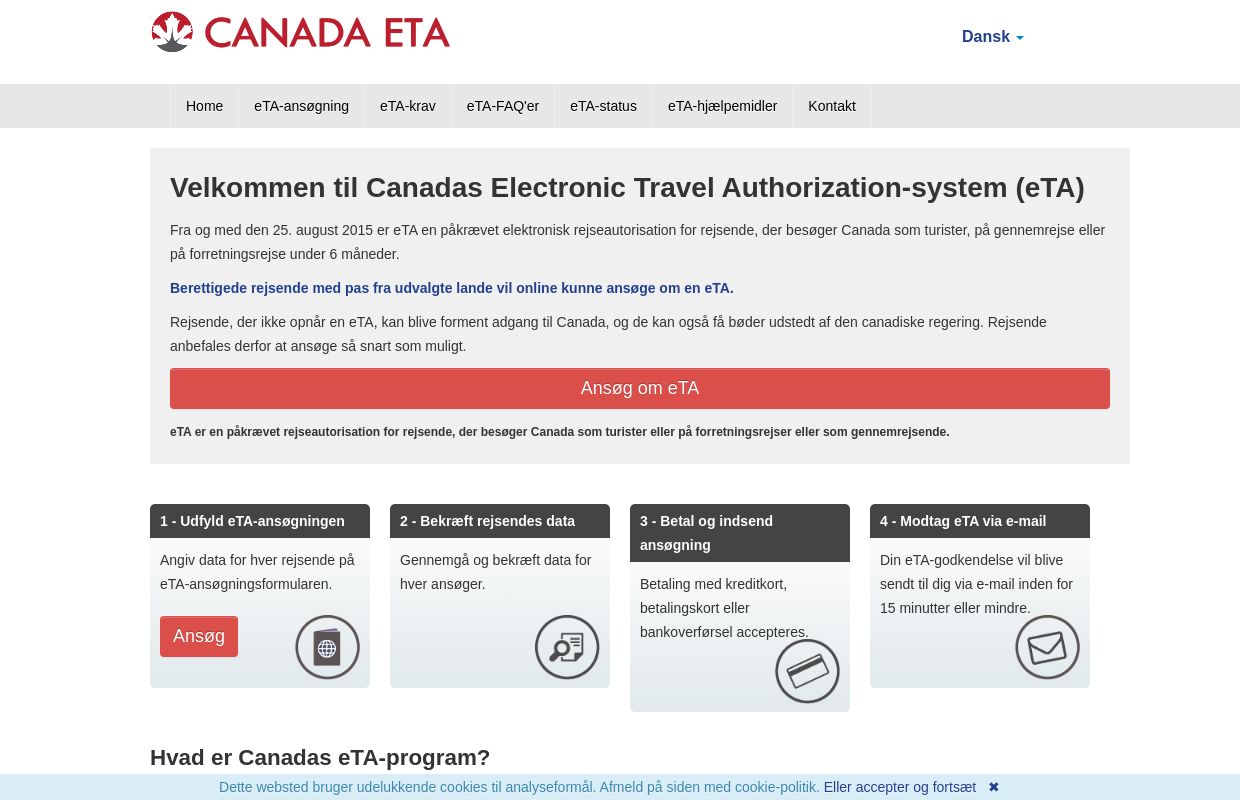This screenshot has height=800, width=1240.
Task: Open the link about berettigede rejsende med pas
Action: pos(452,288)
